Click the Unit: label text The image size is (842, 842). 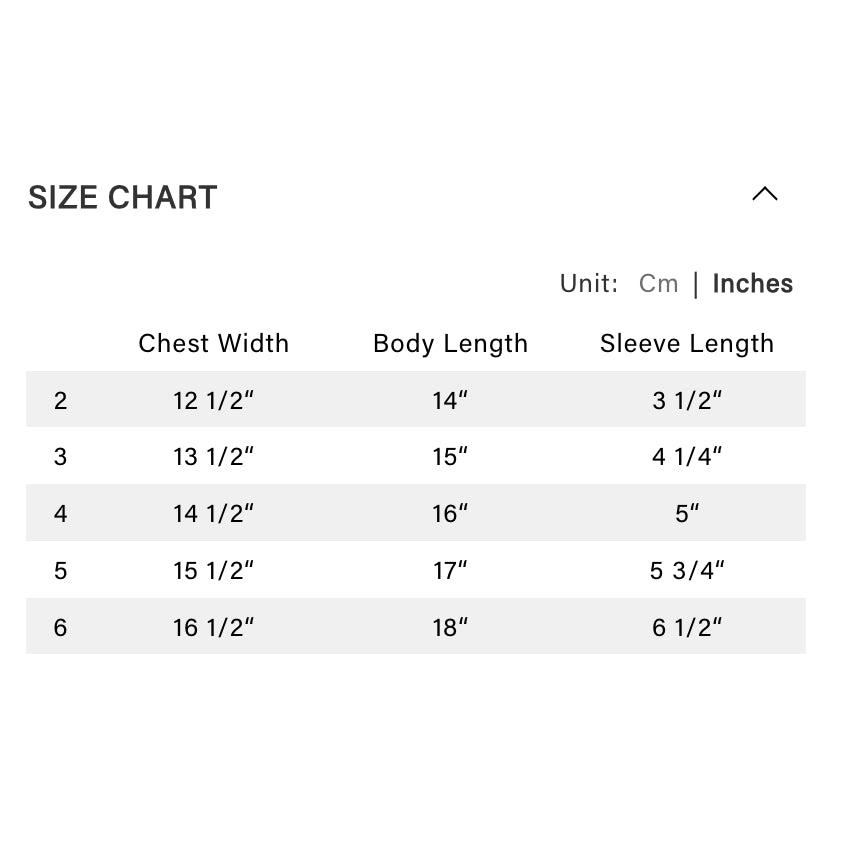(589, 284)
